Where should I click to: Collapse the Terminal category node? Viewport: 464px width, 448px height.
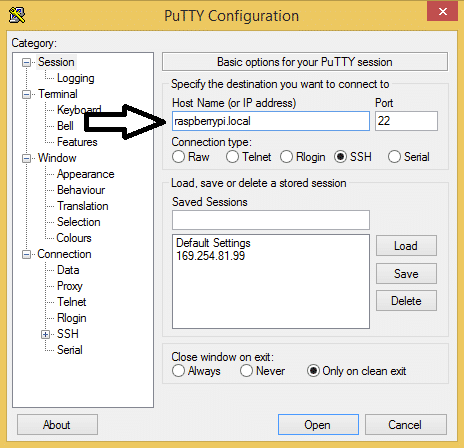[26, 94]
